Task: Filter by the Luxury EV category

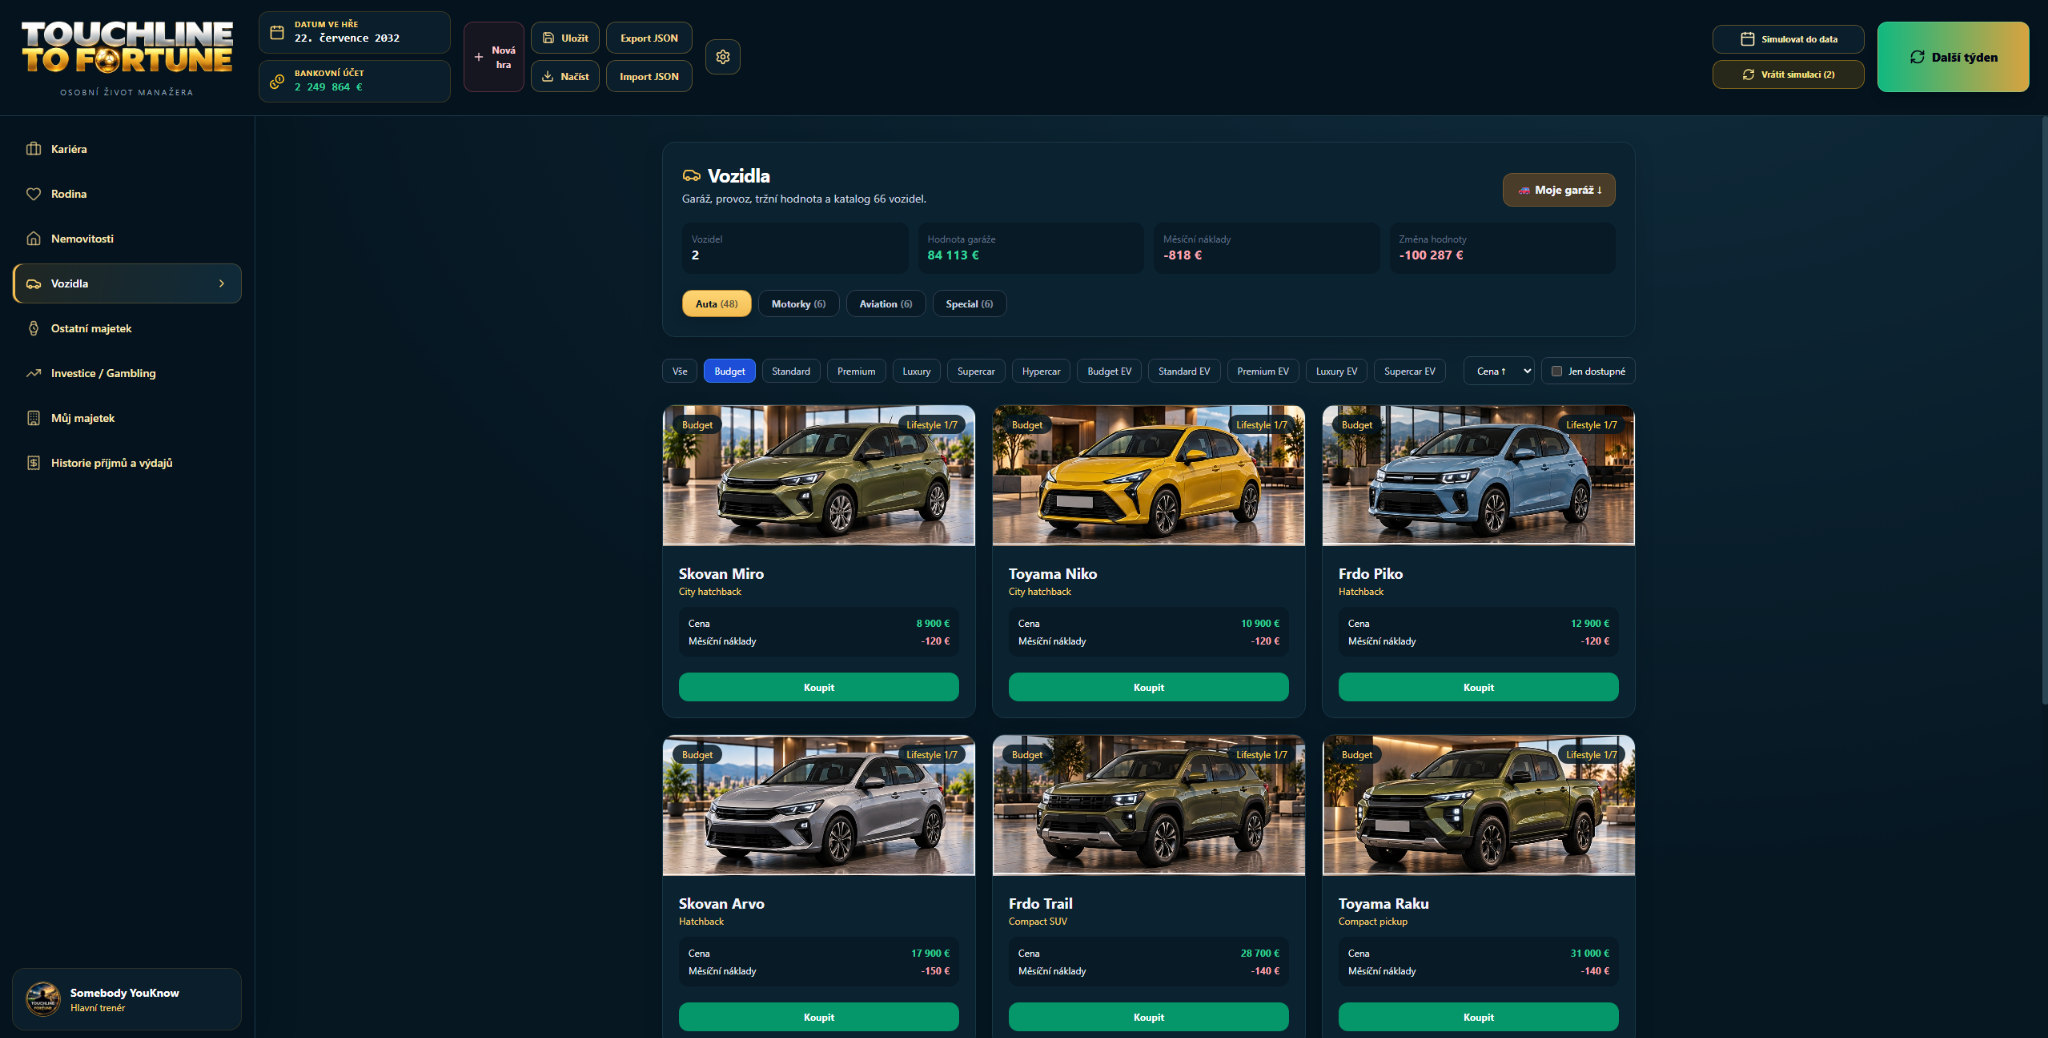Action: click(1336, 371)
